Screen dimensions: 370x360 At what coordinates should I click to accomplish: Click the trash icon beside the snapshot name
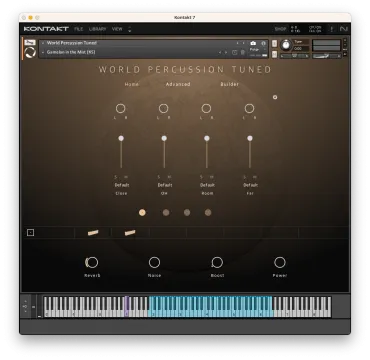(243, 52)
